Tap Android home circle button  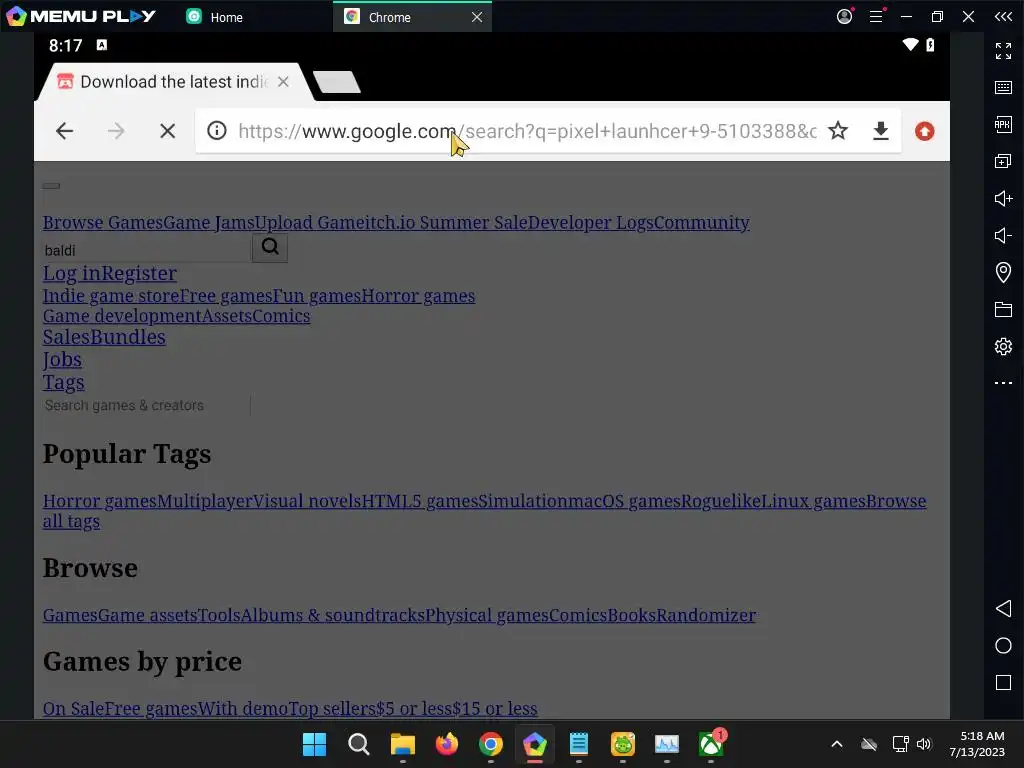(x=1003, y=646)
